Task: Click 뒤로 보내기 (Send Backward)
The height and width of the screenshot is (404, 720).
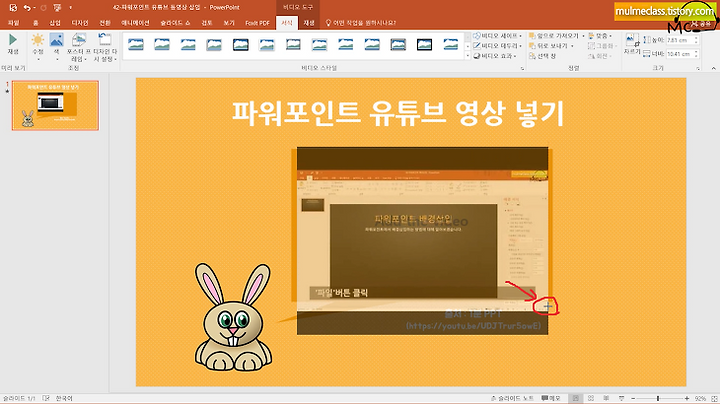Action: 548,46
